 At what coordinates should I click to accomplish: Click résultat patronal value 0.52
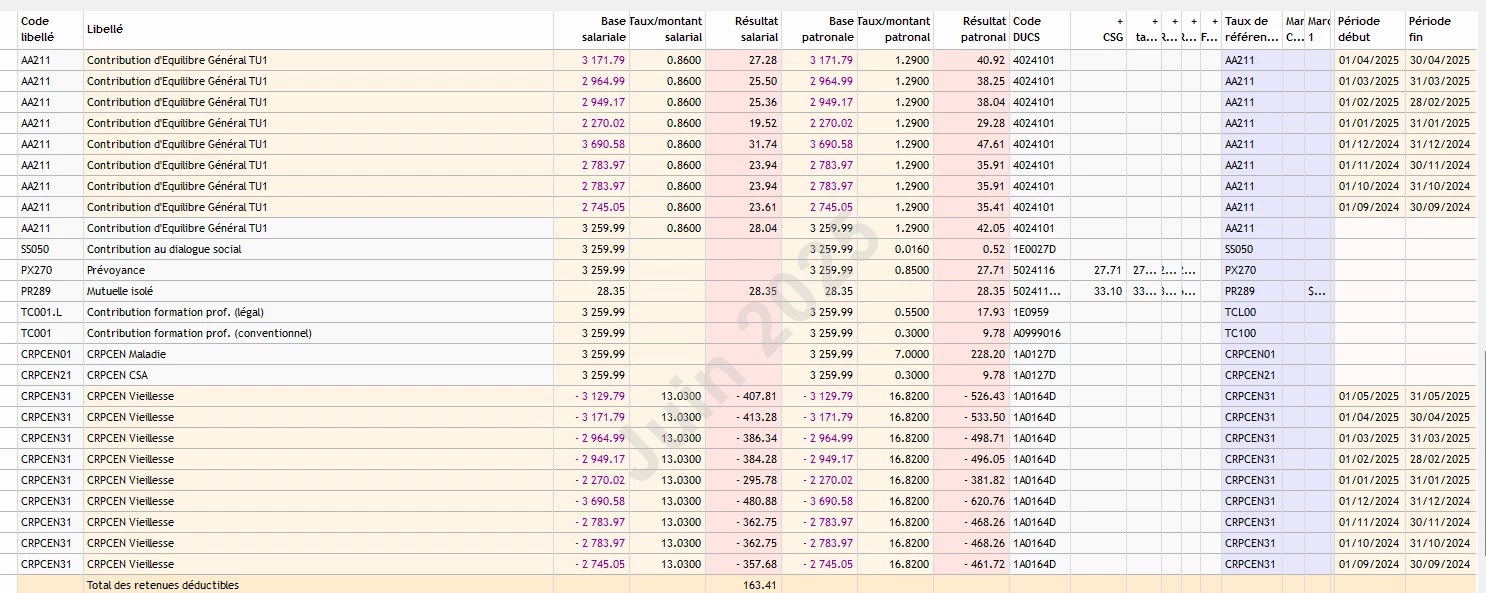click(x=994, y=249)
